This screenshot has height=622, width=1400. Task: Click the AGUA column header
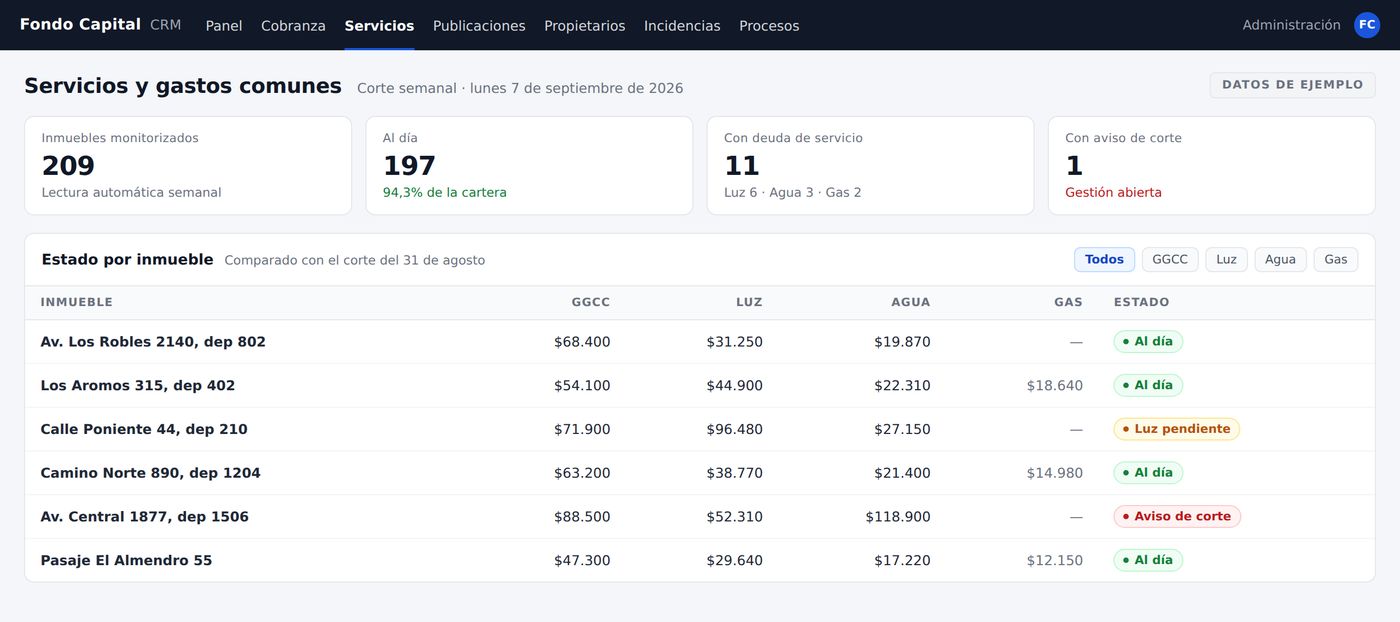pyautogui.click(x=911, y=302)
